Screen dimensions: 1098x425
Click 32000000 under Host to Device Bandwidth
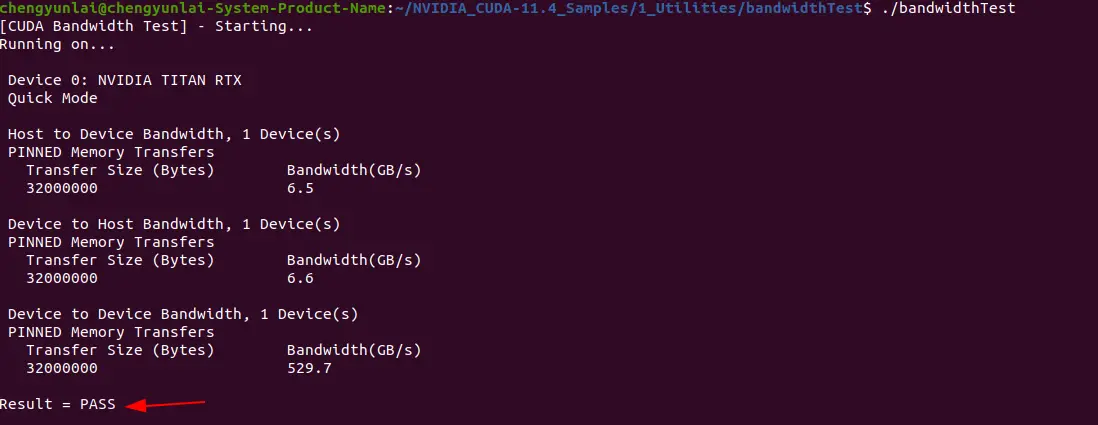click(x=62, y=188)
